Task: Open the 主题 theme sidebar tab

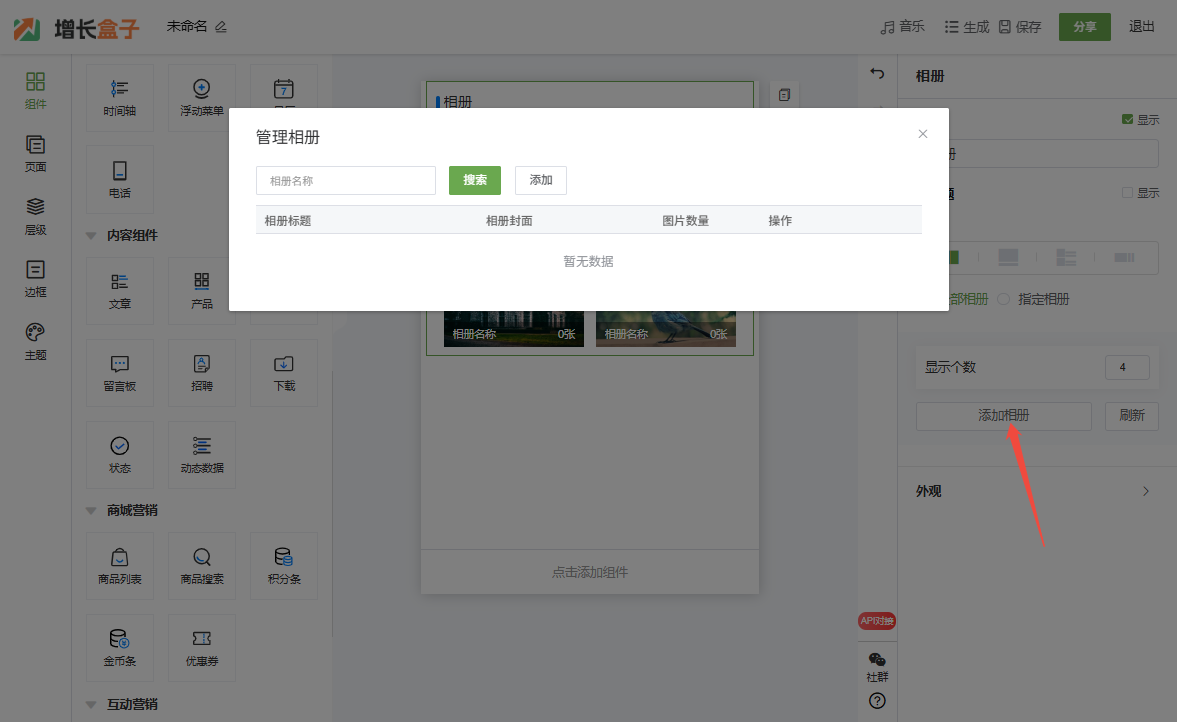Action: 35,341
